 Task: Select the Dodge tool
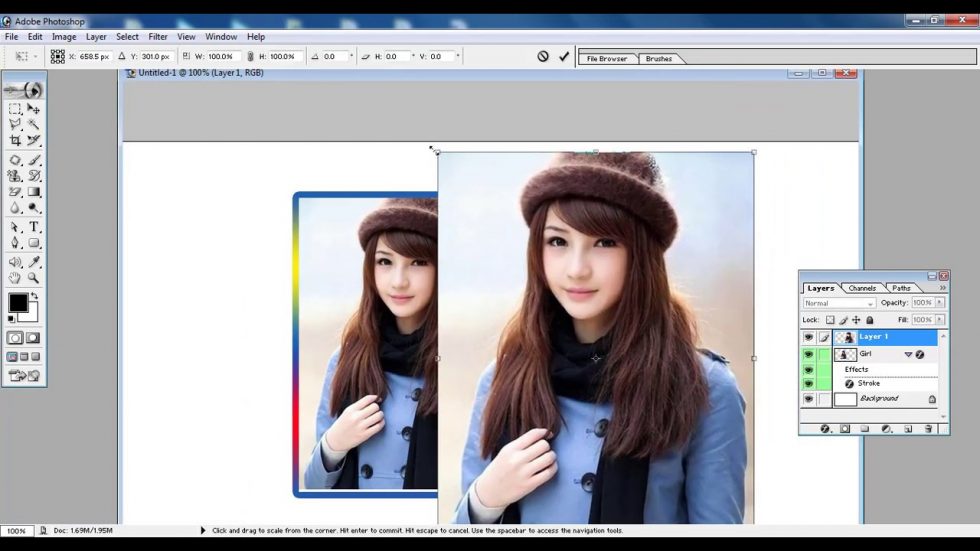point(34,207)
